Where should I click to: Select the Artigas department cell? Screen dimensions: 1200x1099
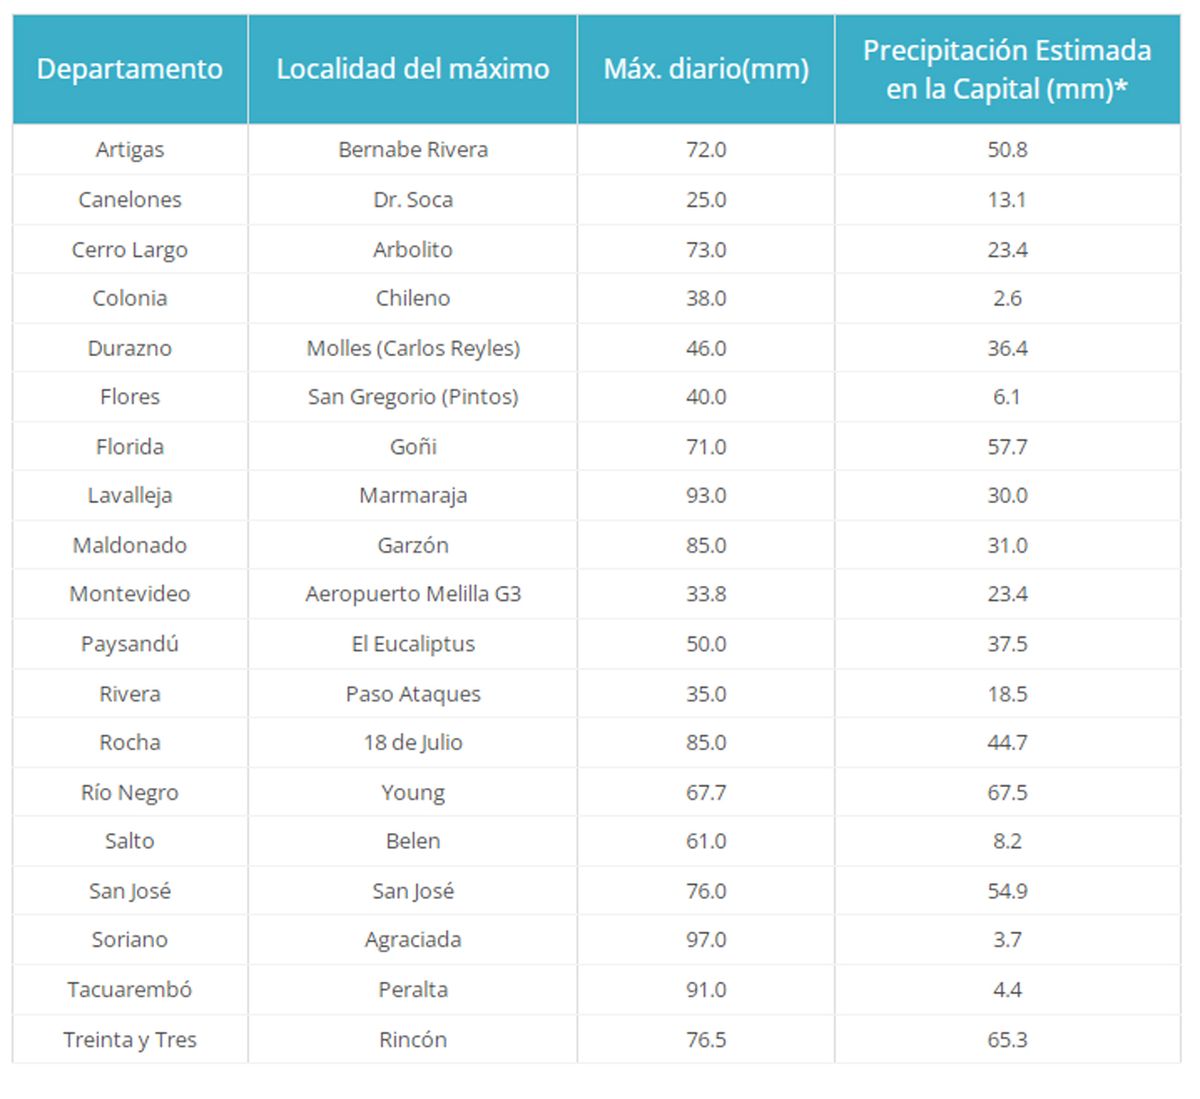(130, 150)
